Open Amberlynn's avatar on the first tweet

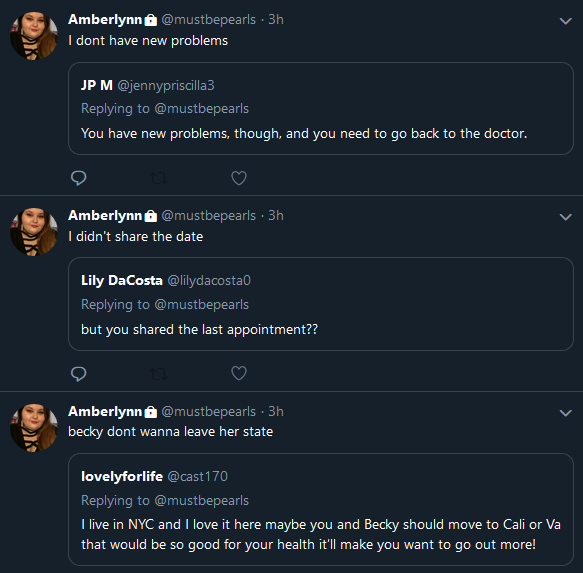34,36
